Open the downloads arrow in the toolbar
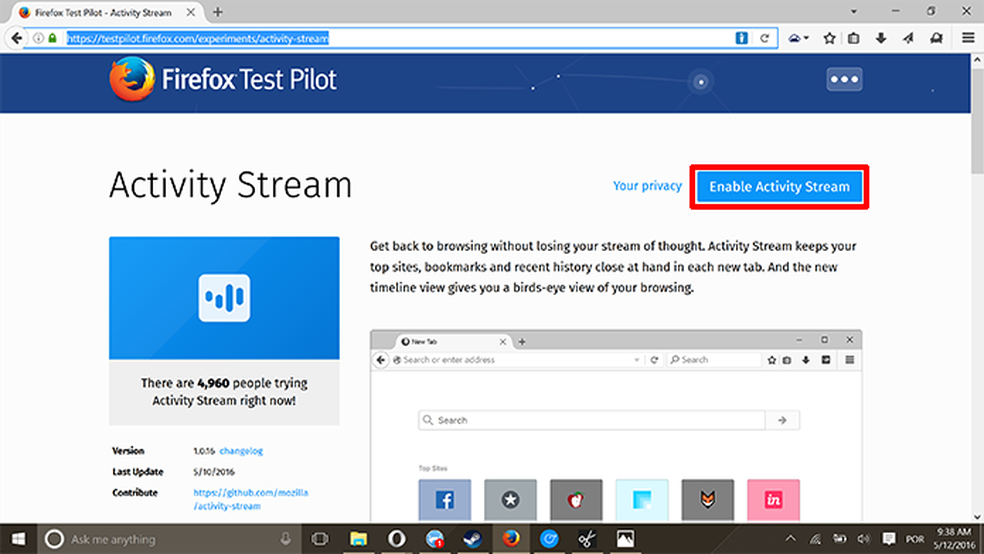Viewport: 984px width, 554px height. 881,38
